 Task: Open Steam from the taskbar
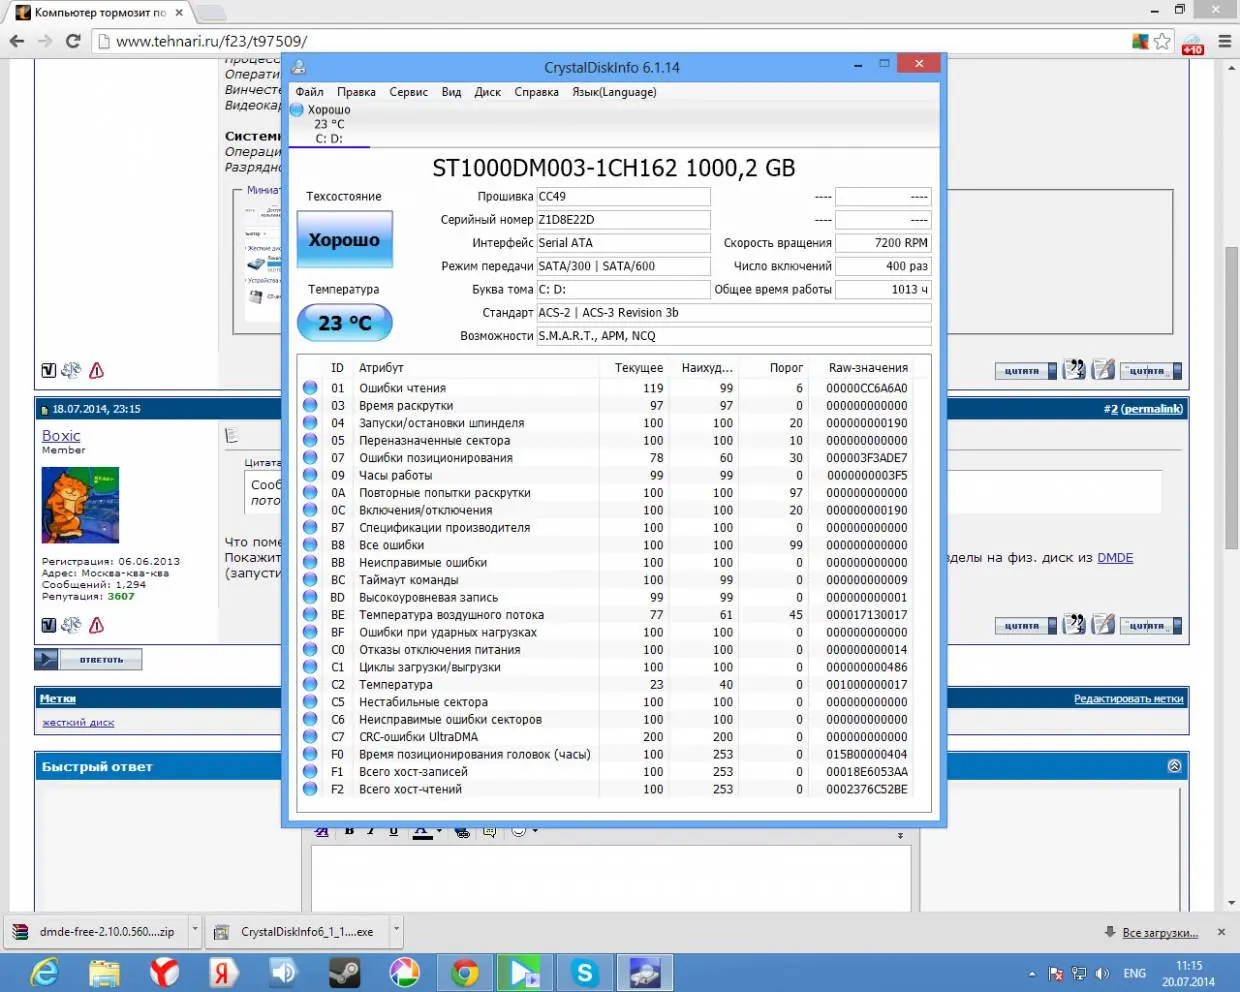[x=345, y=972]
